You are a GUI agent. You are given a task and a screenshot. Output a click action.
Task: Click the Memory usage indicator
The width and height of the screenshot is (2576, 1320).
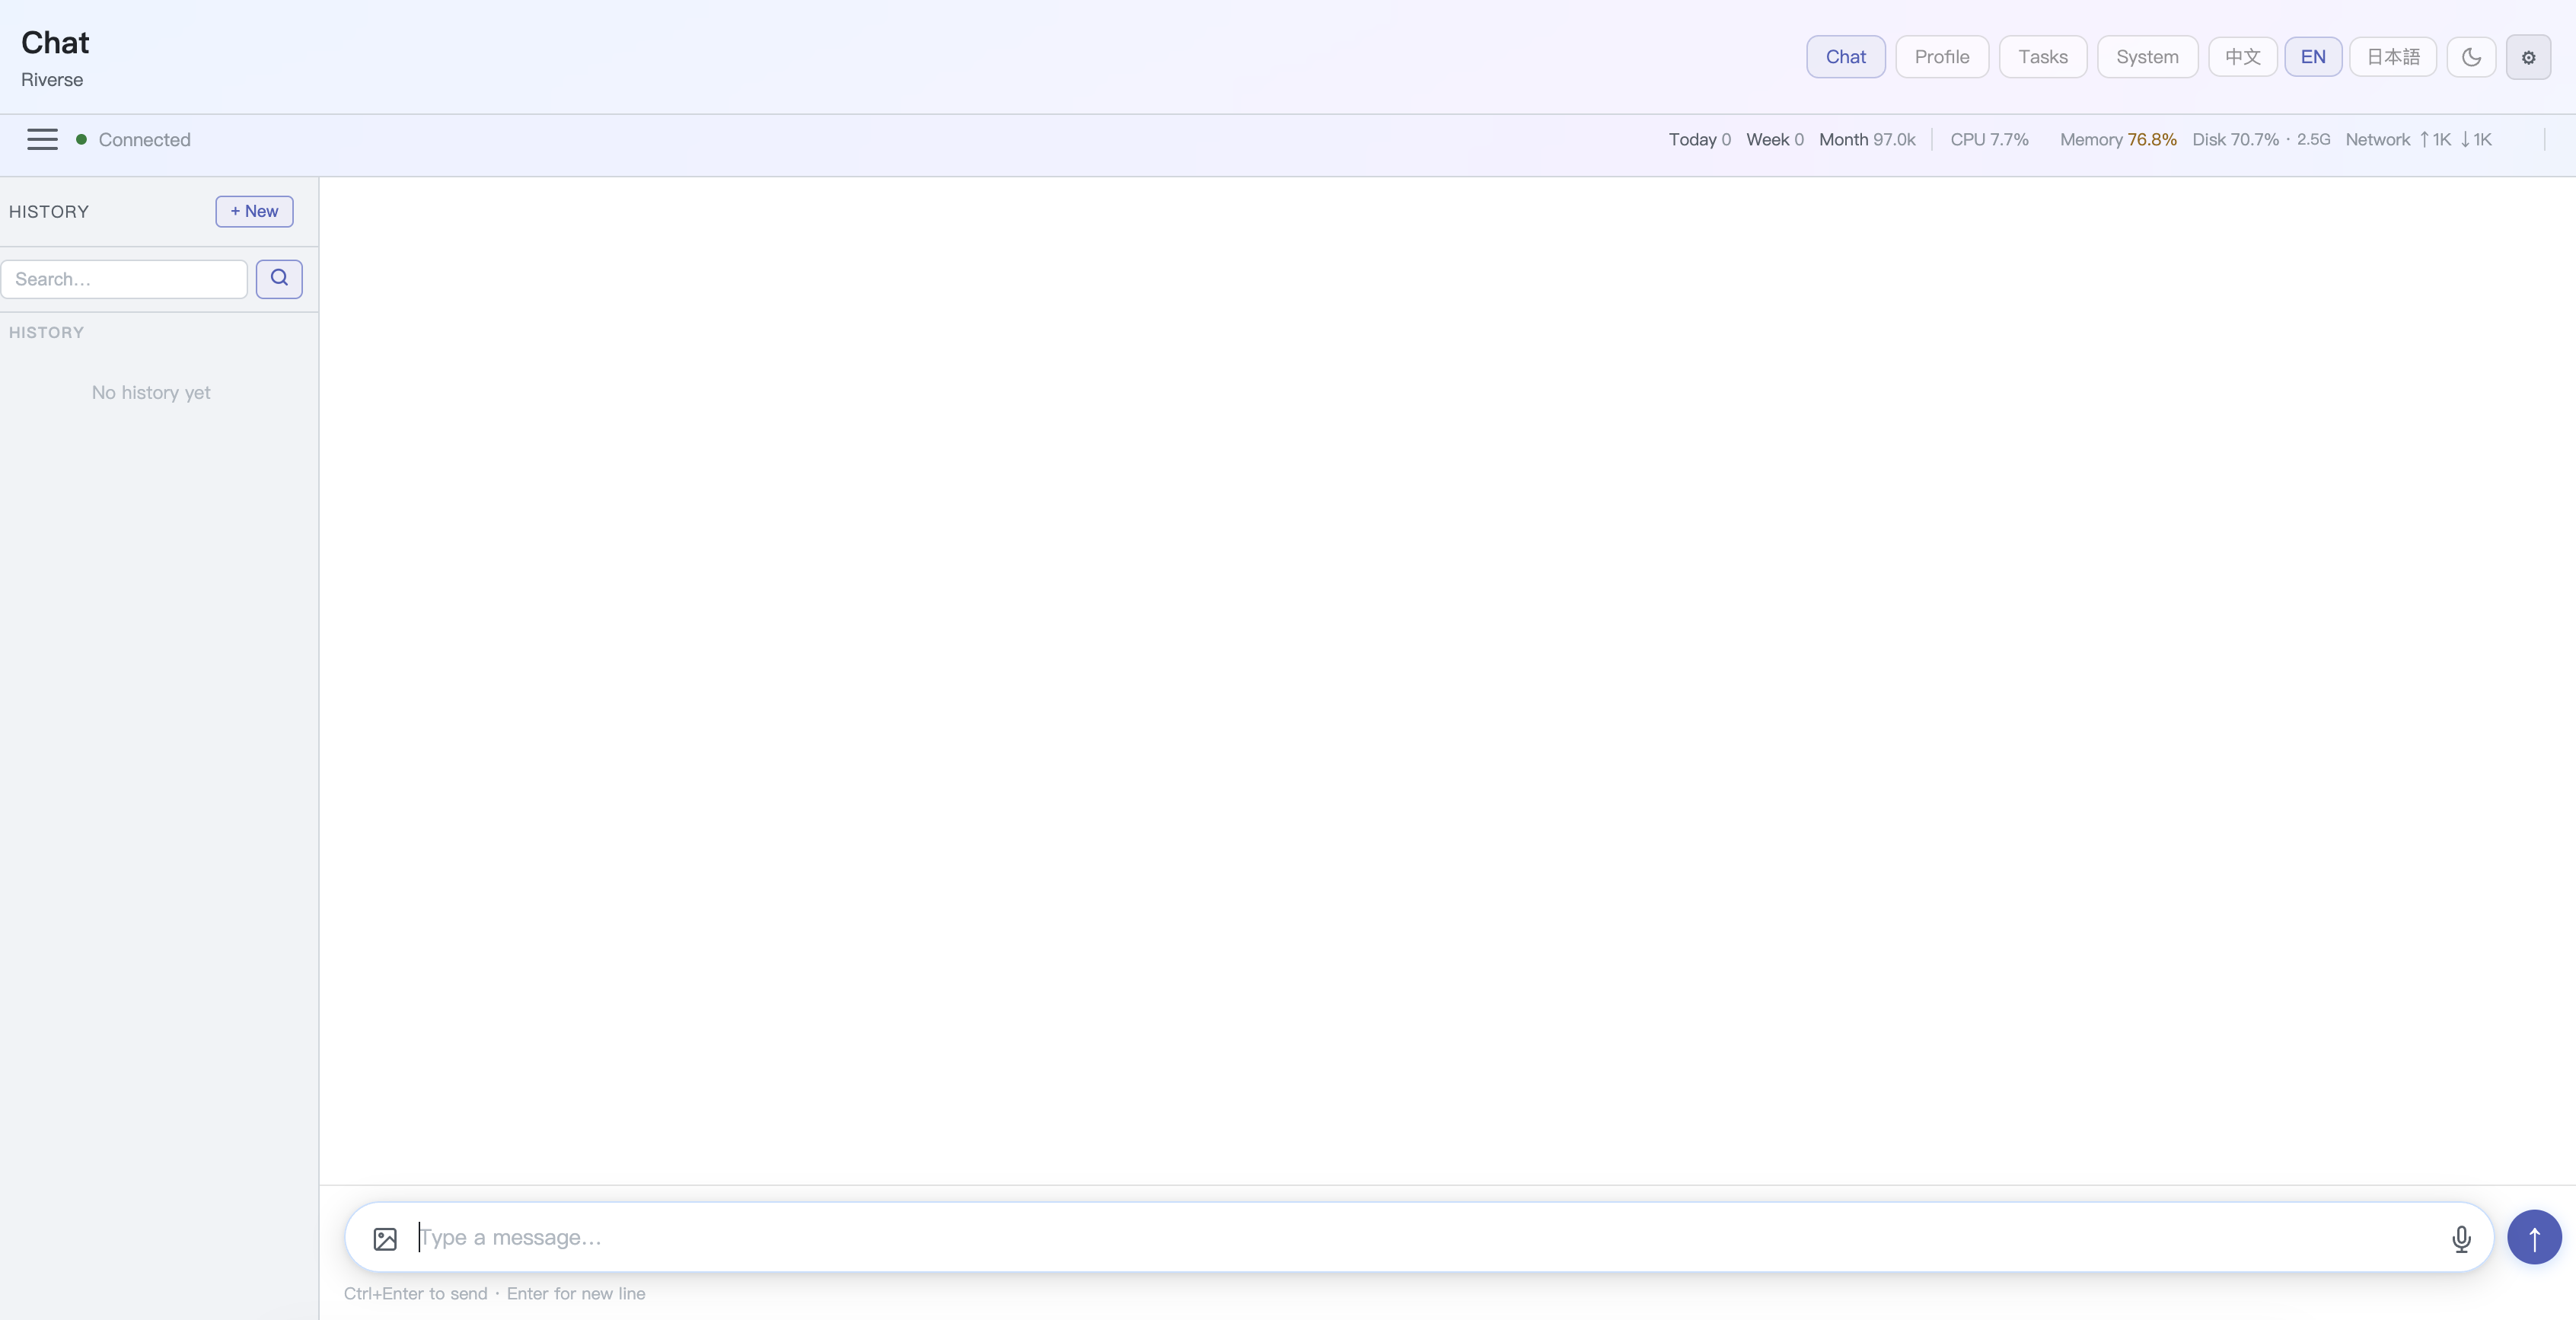coord(2117,140)
